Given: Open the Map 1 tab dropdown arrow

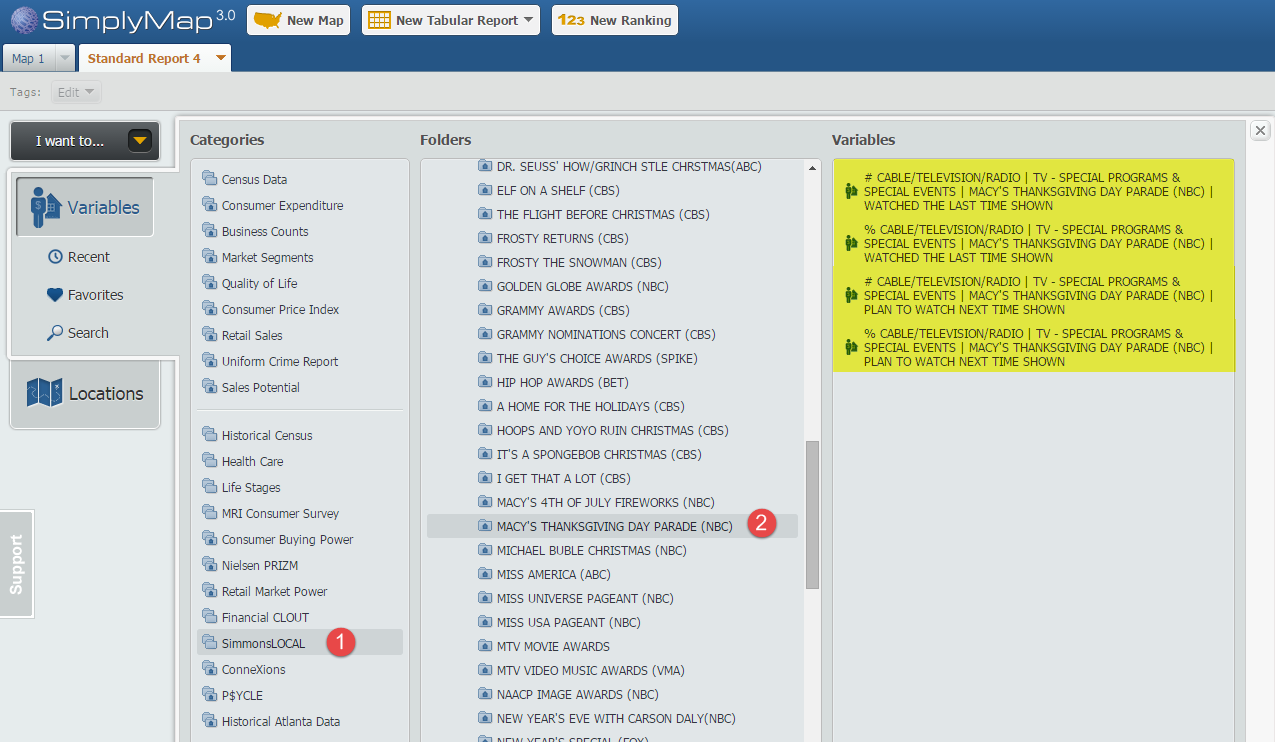Looking at the screenshot, I should [64, 58].
